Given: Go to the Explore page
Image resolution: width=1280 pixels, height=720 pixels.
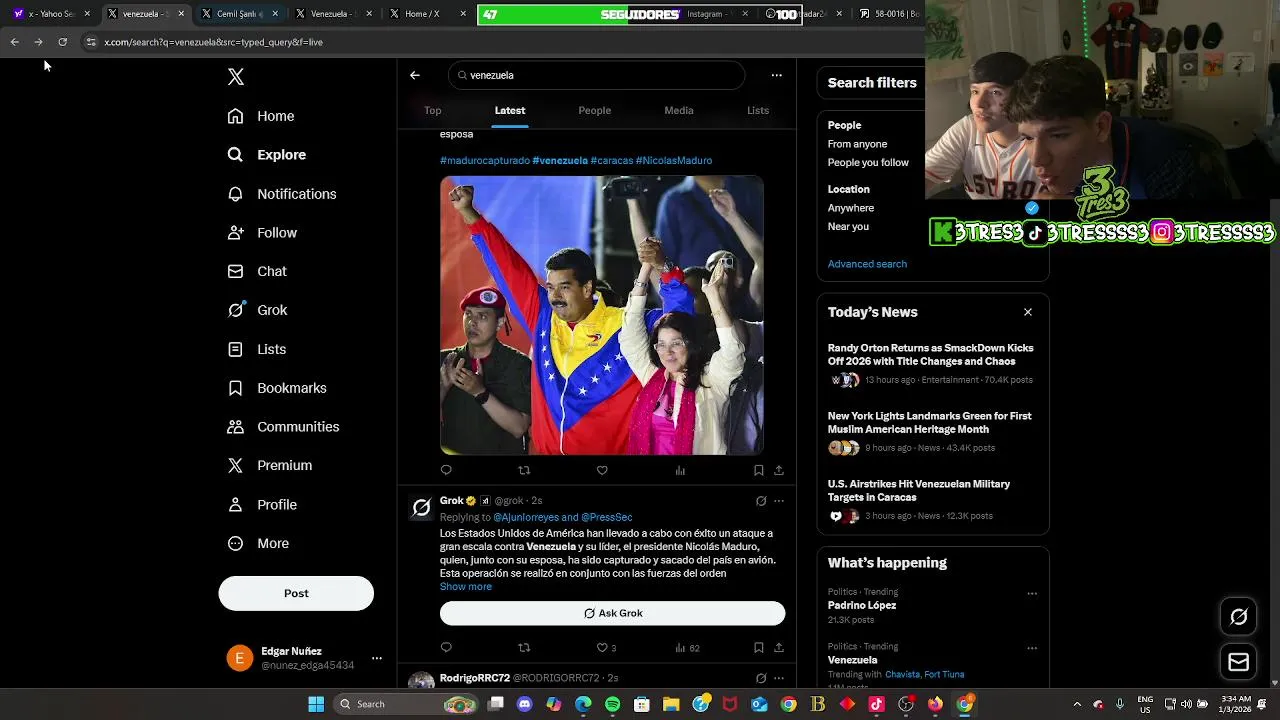Looking at the screenshot, I should [267, 155].
